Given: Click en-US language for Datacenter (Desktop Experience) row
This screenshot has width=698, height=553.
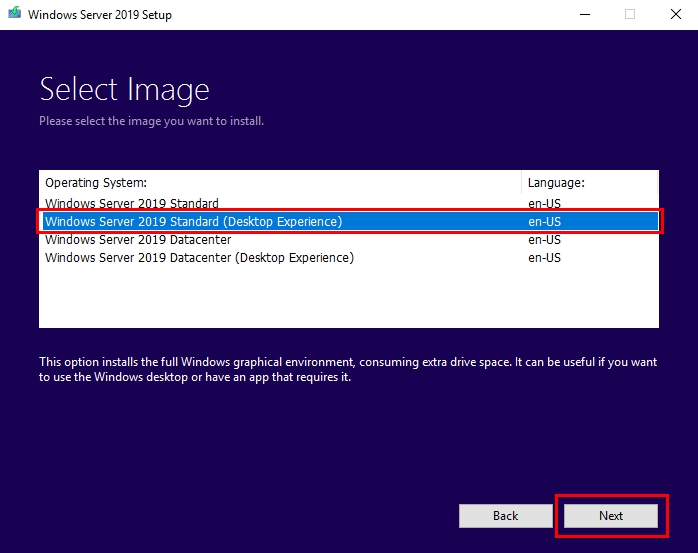Looking at the screenshot, I should tap(544, 257).
